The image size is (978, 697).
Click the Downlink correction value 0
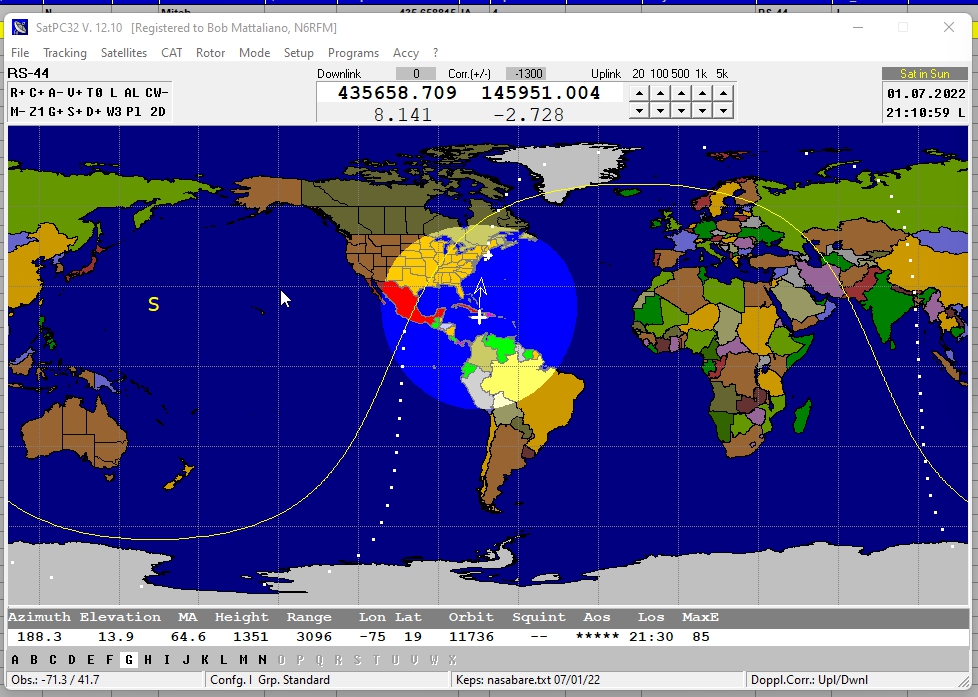pyautogui.click(x=415, y=74)
